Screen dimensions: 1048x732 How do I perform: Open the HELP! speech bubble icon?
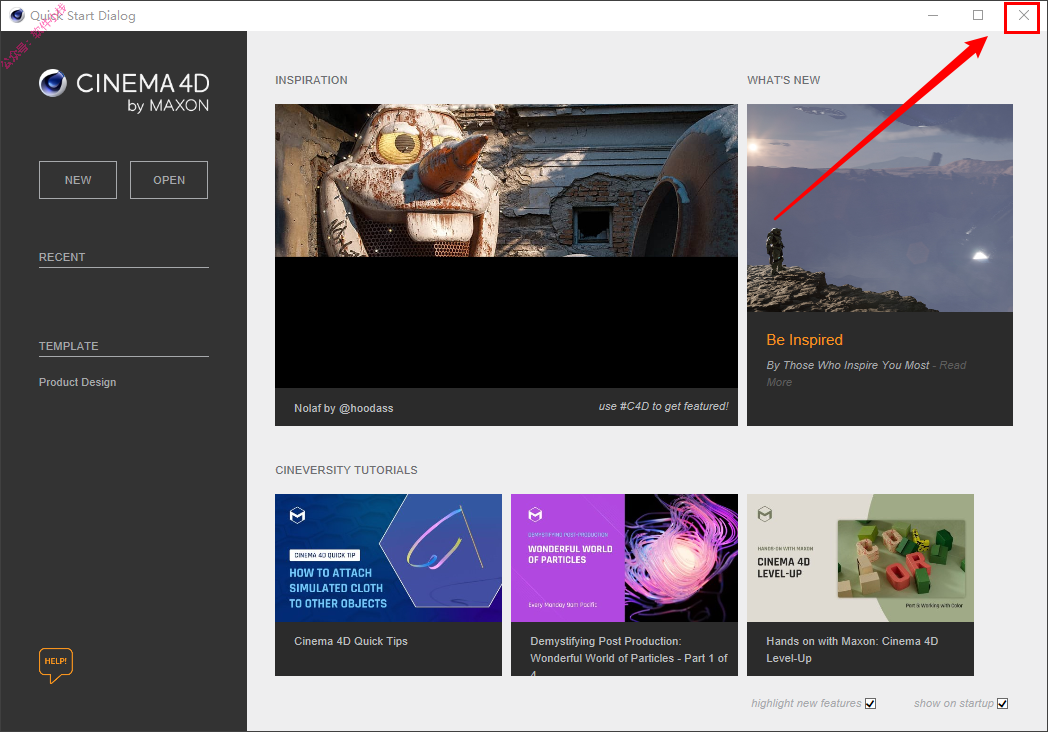point(55,665)
